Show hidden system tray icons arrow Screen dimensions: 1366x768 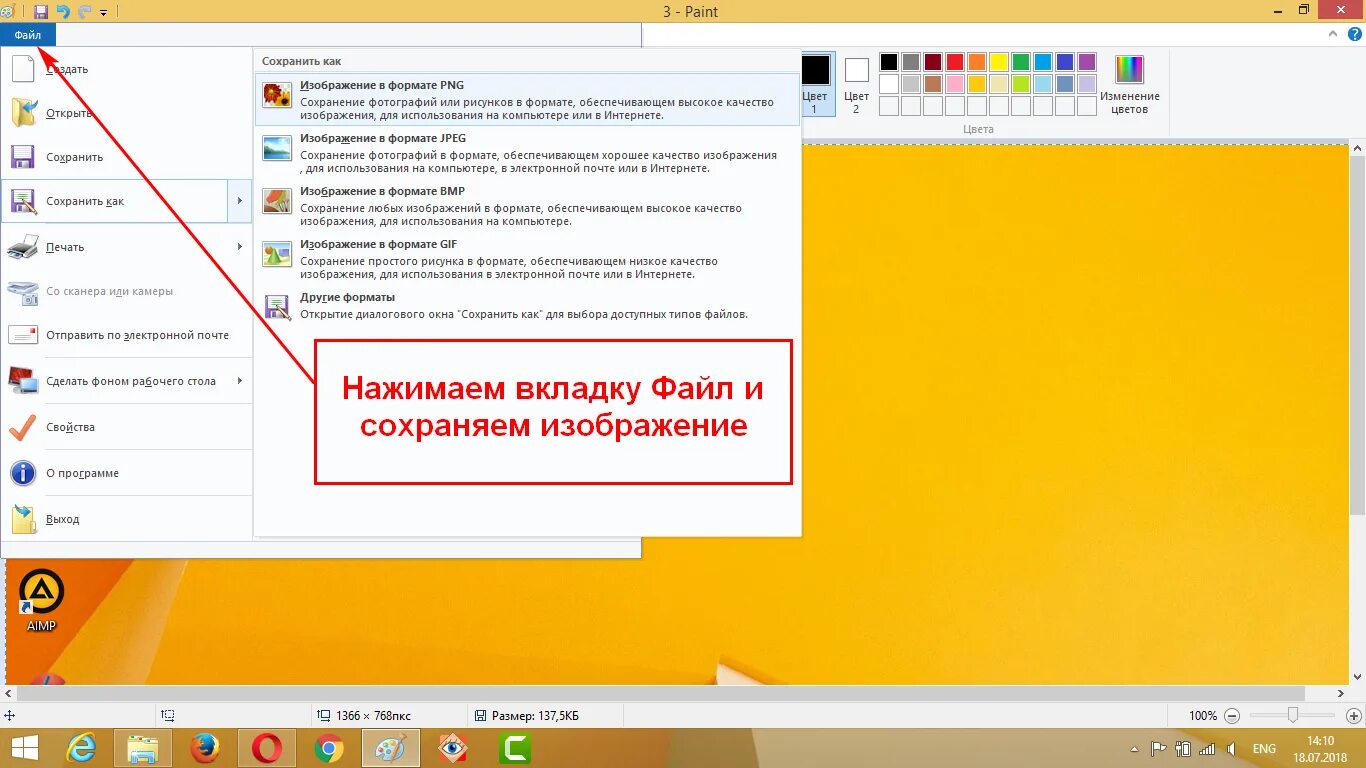click(x=1134, y=748)
